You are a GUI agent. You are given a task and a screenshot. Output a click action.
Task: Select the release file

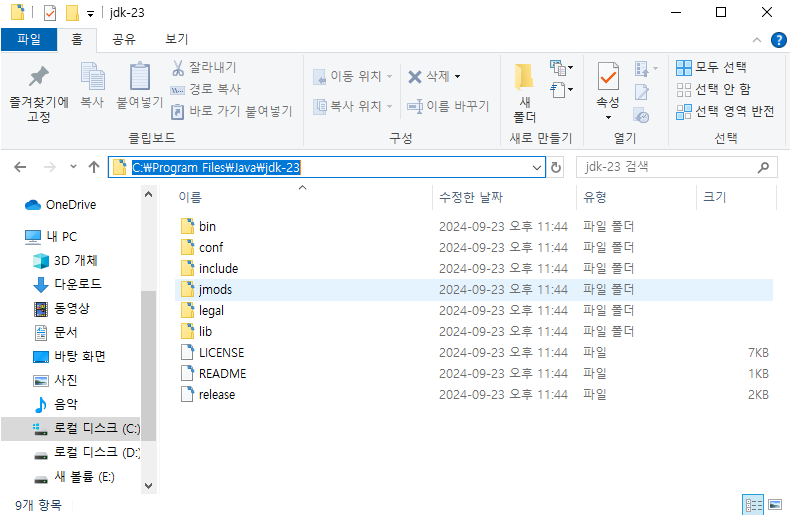474,394
